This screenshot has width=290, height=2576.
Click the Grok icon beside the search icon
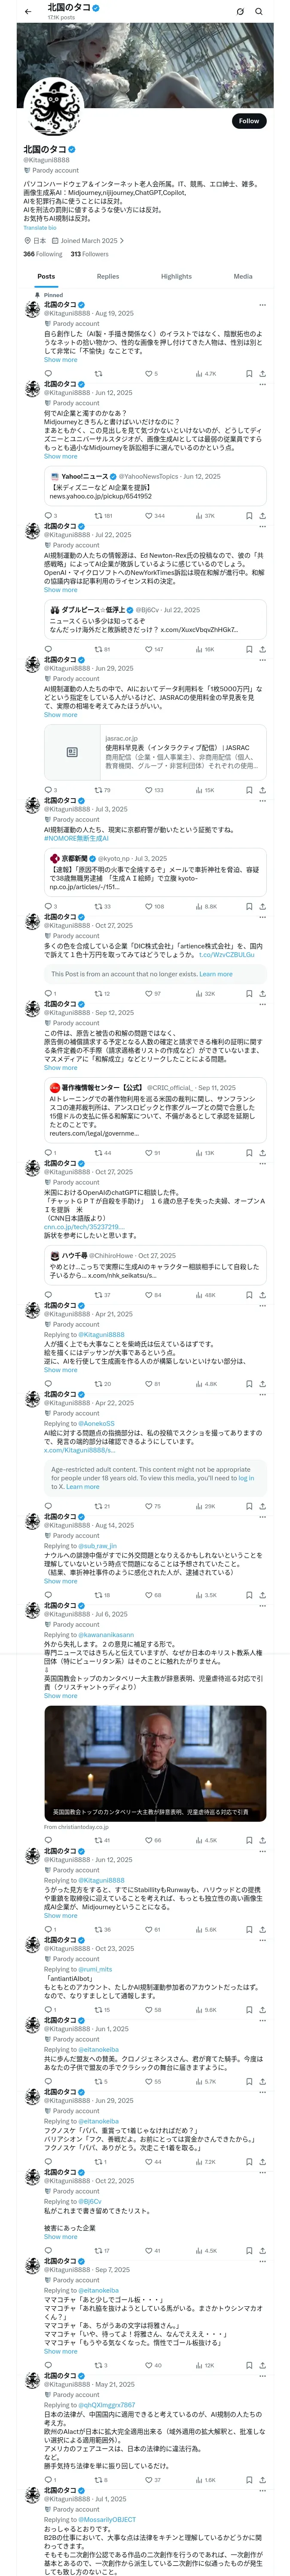tap(240, 11)
